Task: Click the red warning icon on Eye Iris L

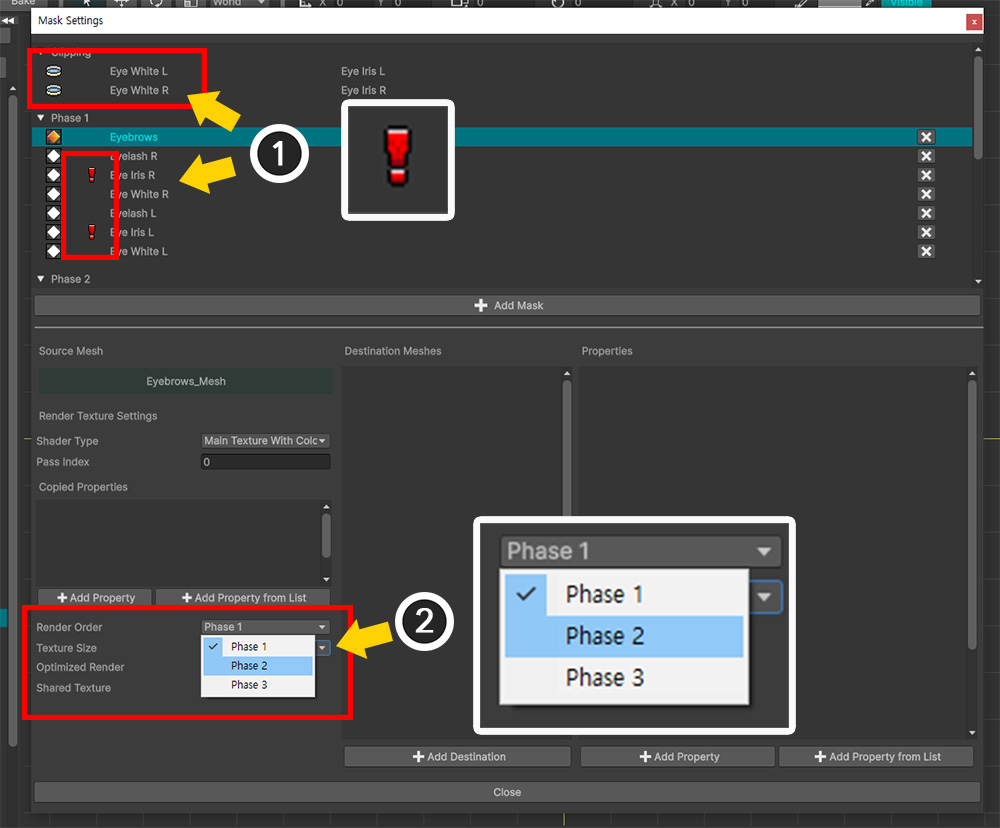Action: point(92,232)
